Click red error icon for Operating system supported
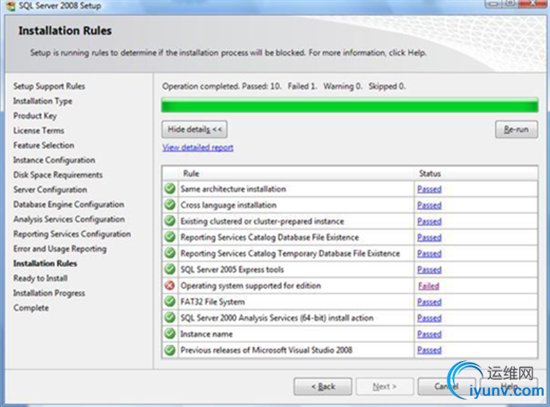Viewport: 550px width, 407px height. (x=170, y=286)
